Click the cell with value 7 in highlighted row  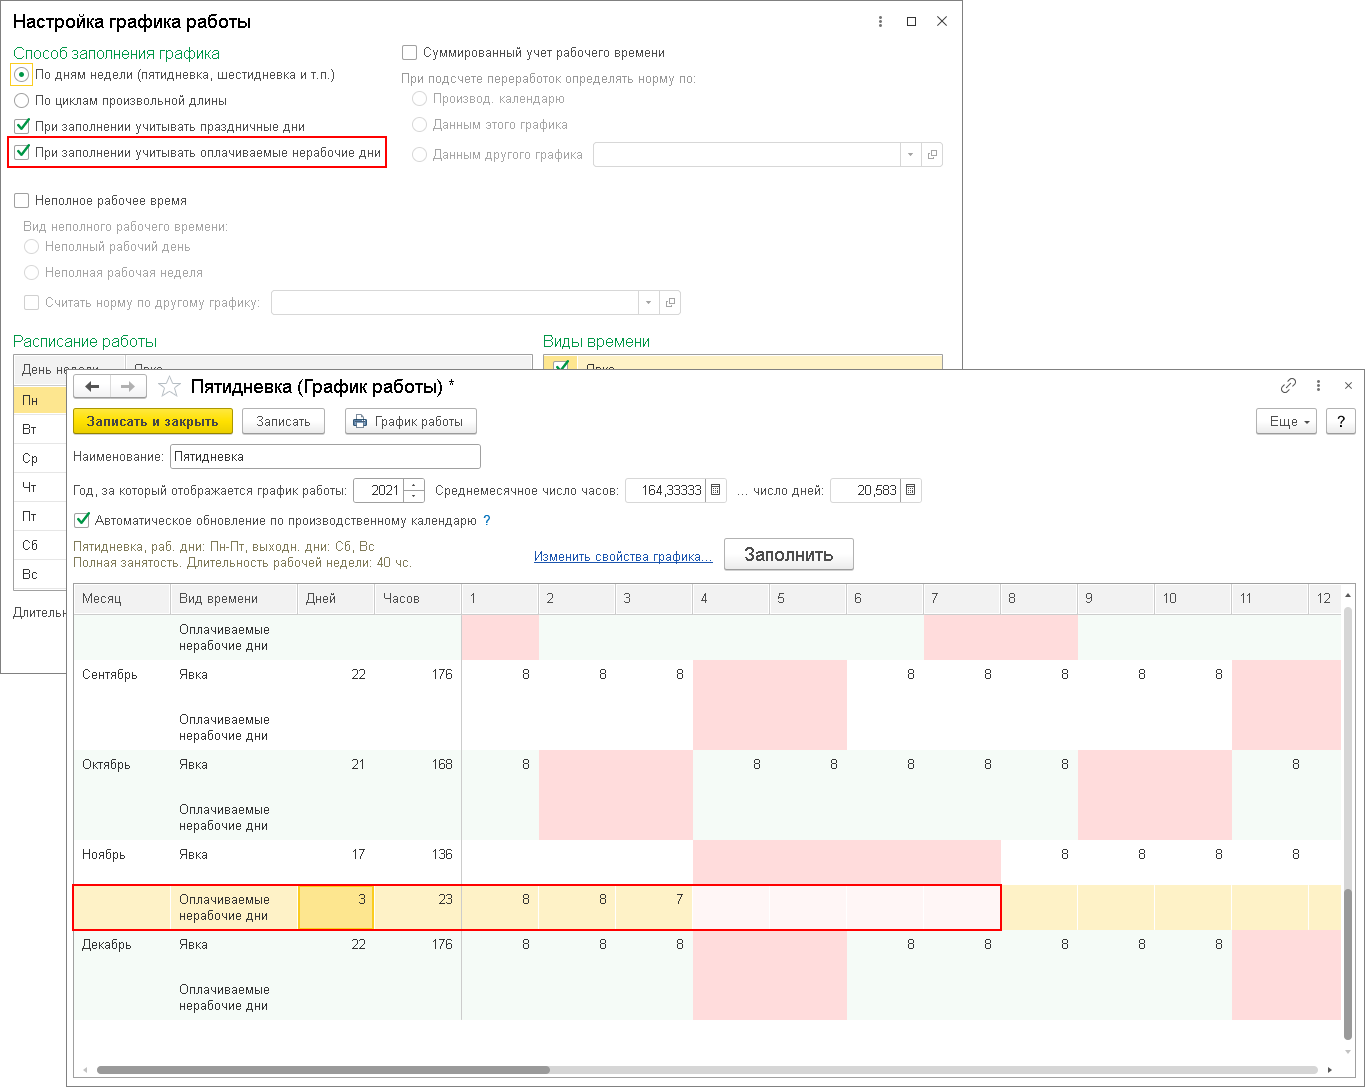click(654, 907)
